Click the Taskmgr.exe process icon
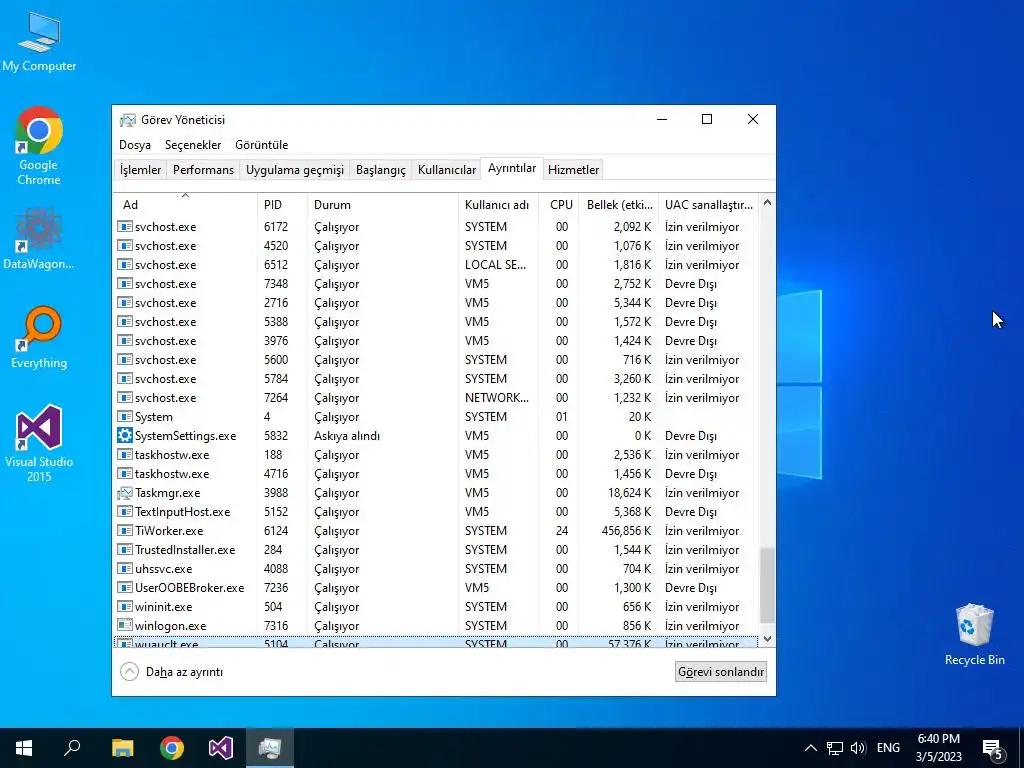This screenshot has height=768, width=1024. point(125,492)
